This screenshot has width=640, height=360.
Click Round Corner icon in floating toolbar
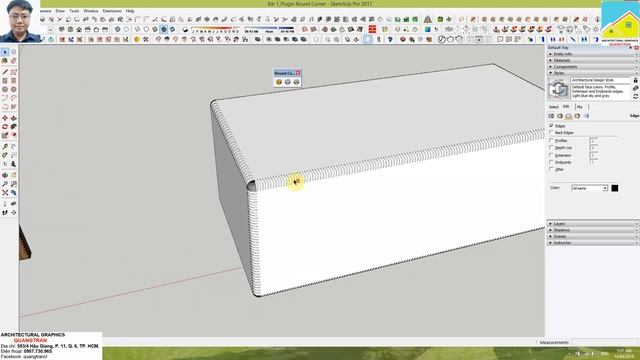point(279,82)
